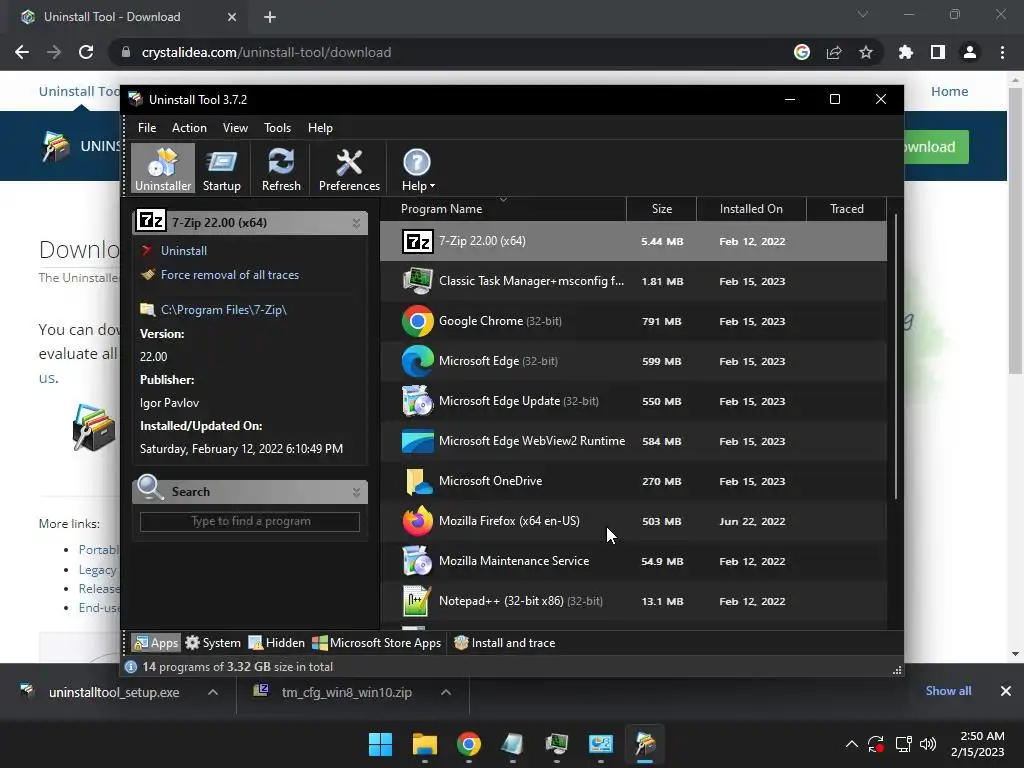1024x768 pixels.
Task: Click 'Jun 22, 2022' install date
Action: (752, 521)
